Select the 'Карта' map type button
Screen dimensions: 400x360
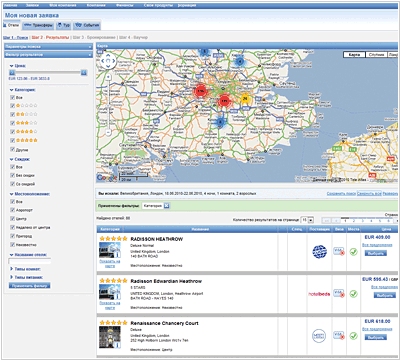point(354,55)
